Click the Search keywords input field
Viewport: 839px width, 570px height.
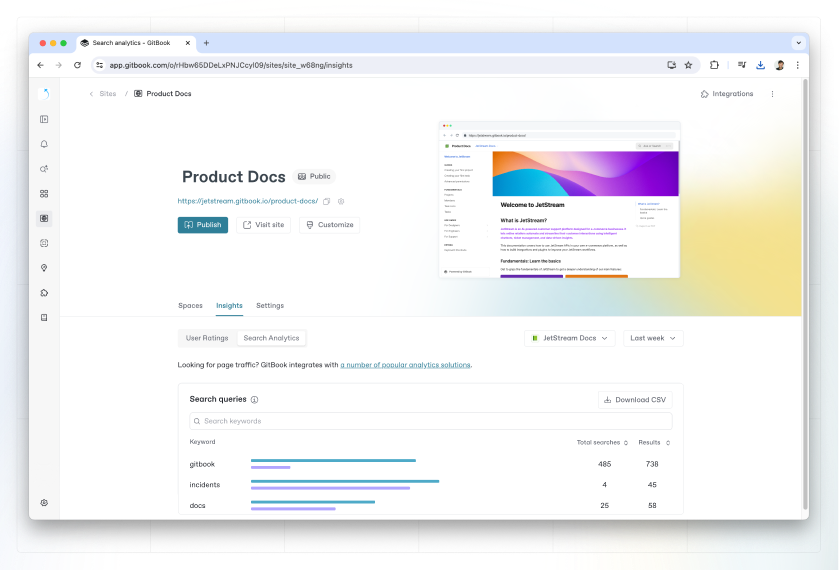click(x=431, y=421)
